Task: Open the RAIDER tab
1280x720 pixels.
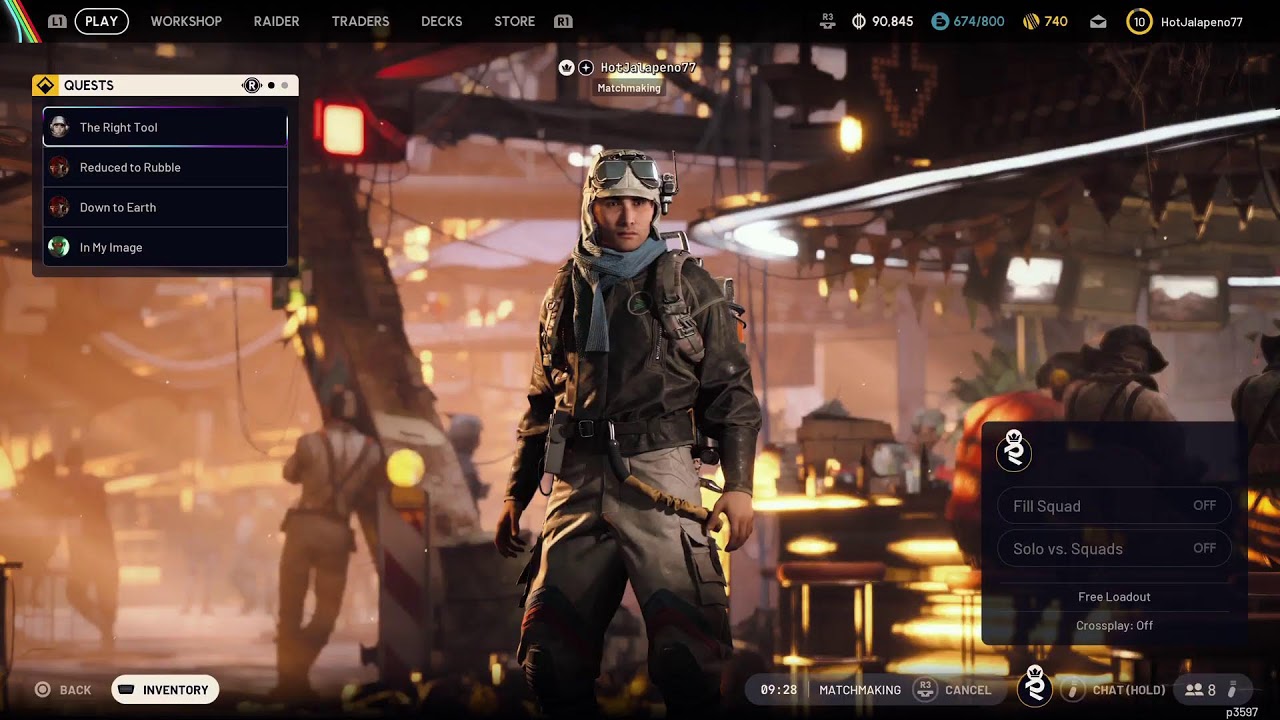Action: pos(276,21)
